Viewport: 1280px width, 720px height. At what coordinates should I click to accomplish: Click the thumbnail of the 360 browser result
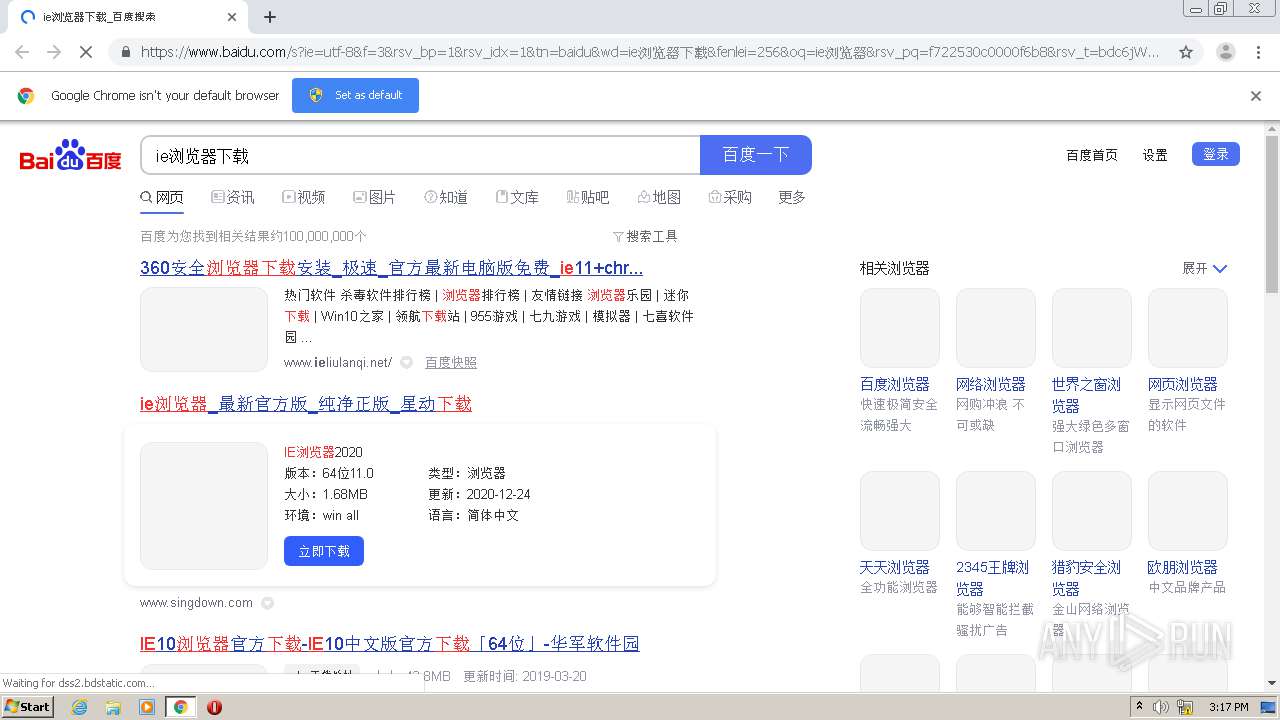pos(204,329)
